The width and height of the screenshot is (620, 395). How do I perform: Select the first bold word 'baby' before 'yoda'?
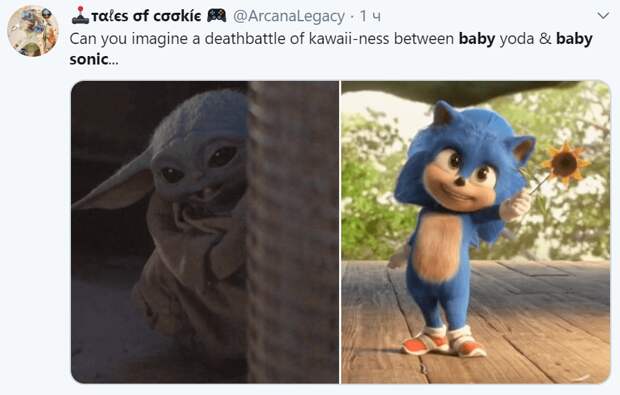(477, 39)
